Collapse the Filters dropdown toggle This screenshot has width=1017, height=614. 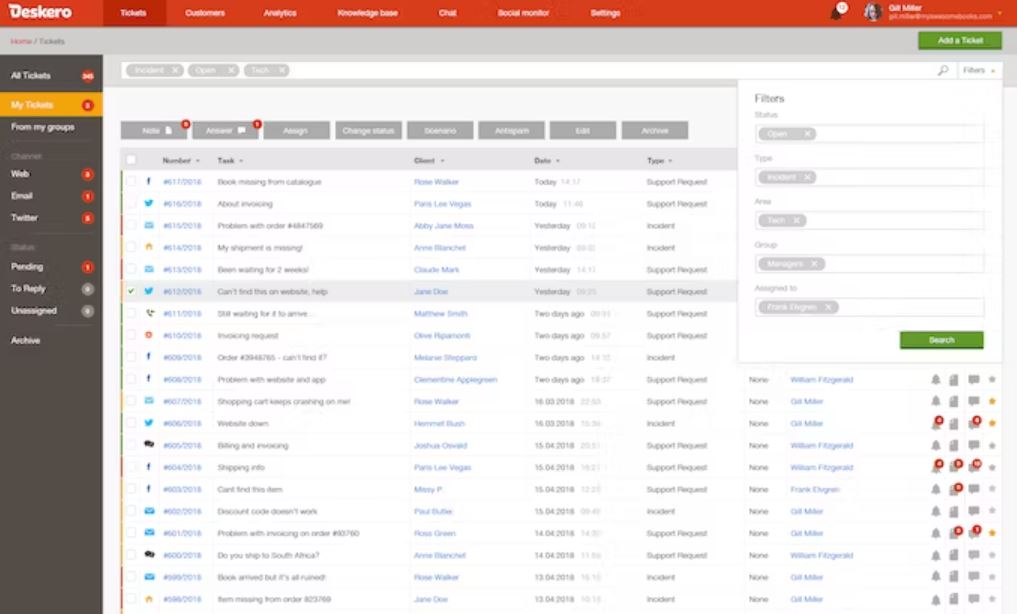(x=979, y=70)
